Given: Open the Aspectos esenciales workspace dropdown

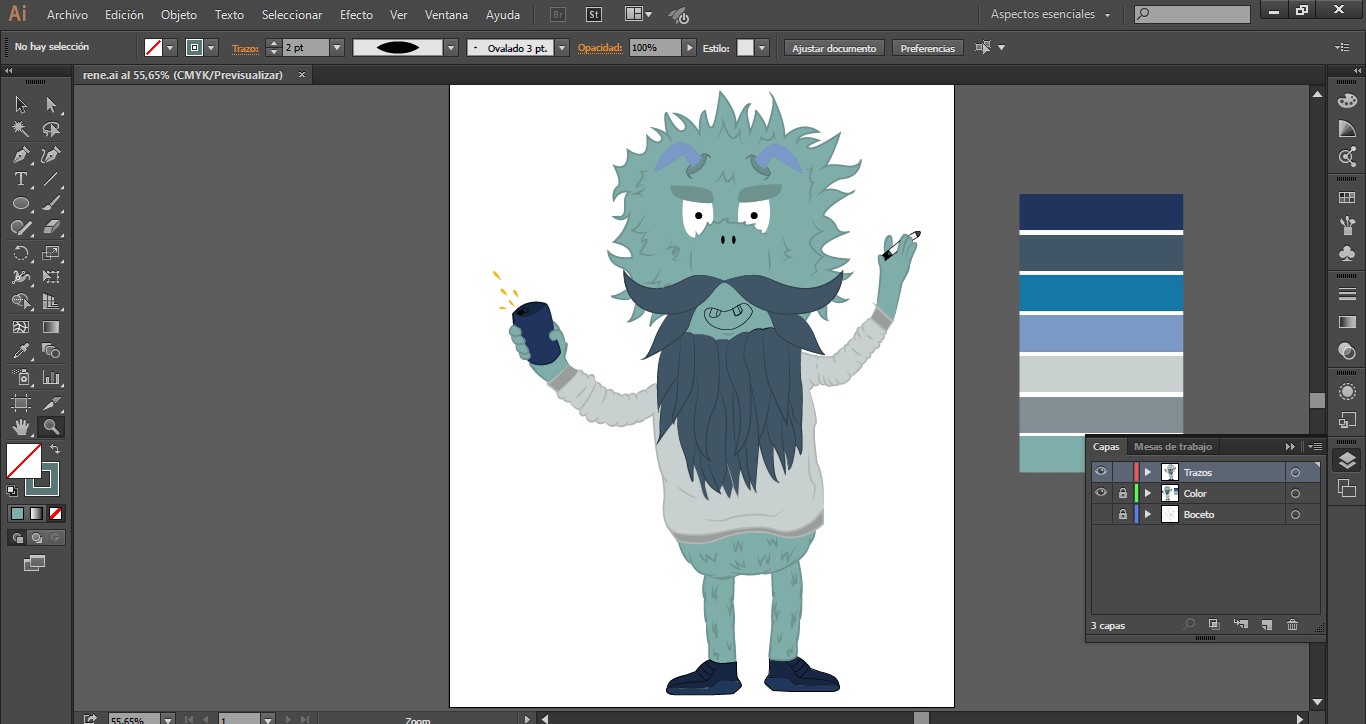Looking at the screenshot, I should [1050, 15].
